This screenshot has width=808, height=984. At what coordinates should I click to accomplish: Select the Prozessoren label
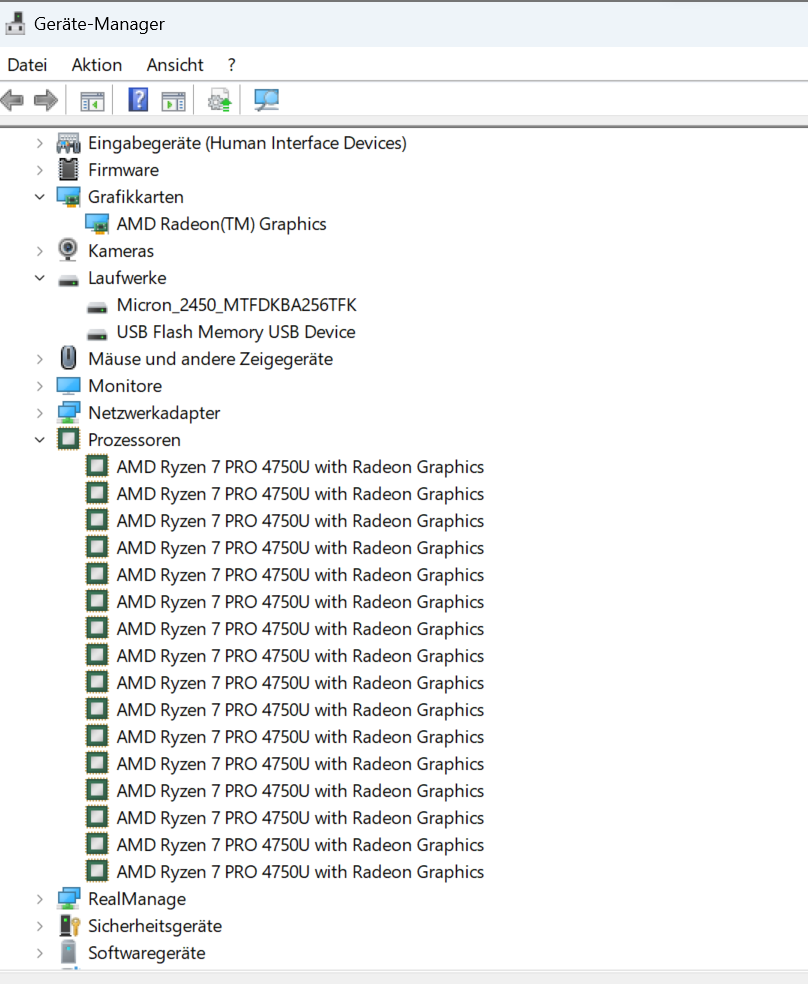(x=134, y=440)
